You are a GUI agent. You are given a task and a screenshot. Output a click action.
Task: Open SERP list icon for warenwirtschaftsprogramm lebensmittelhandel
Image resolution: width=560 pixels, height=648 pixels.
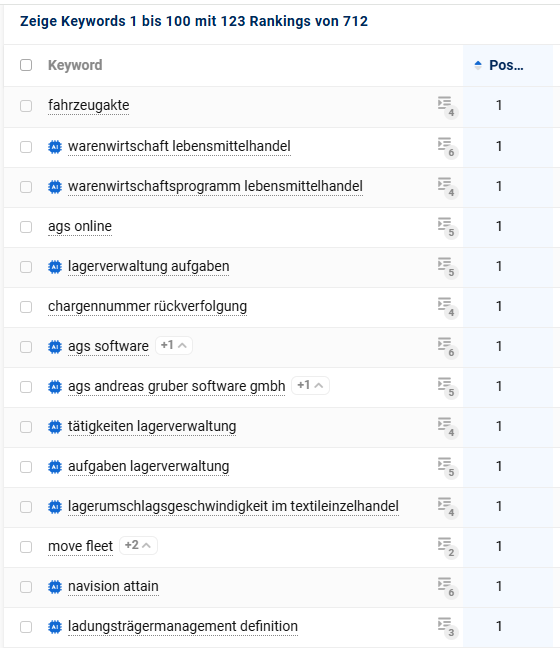coord(447,187)
